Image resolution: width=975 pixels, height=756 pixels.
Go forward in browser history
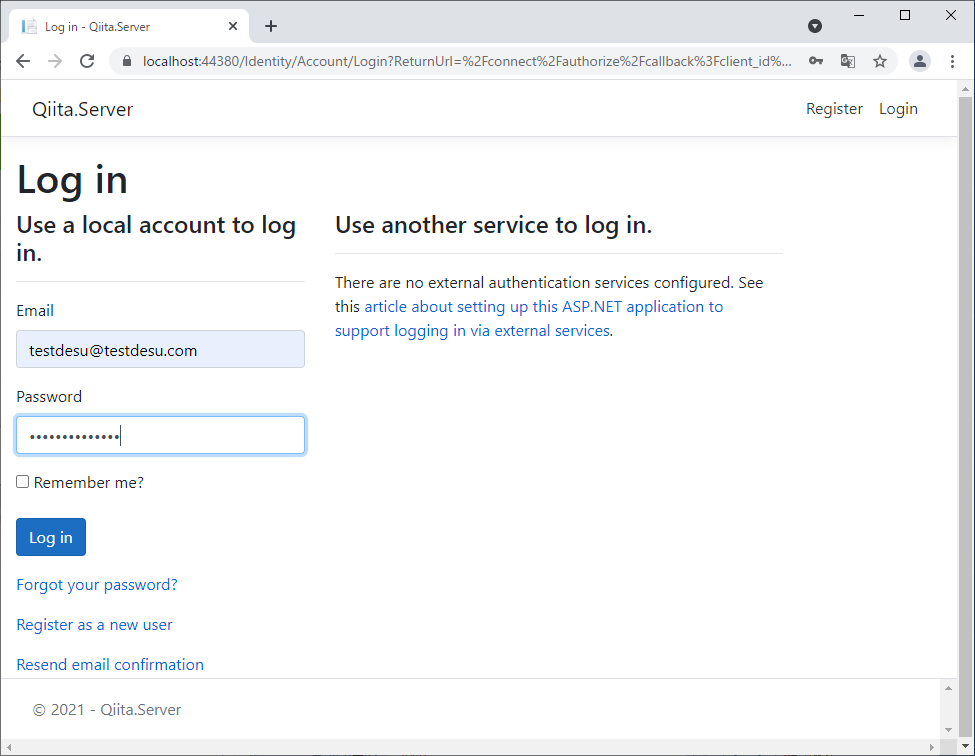(x=55, y=61)
